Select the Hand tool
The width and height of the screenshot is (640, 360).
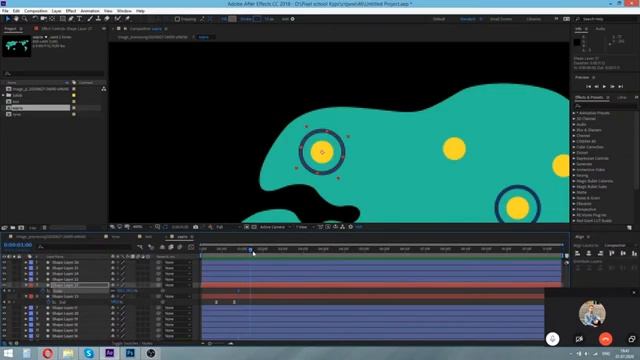16,19
